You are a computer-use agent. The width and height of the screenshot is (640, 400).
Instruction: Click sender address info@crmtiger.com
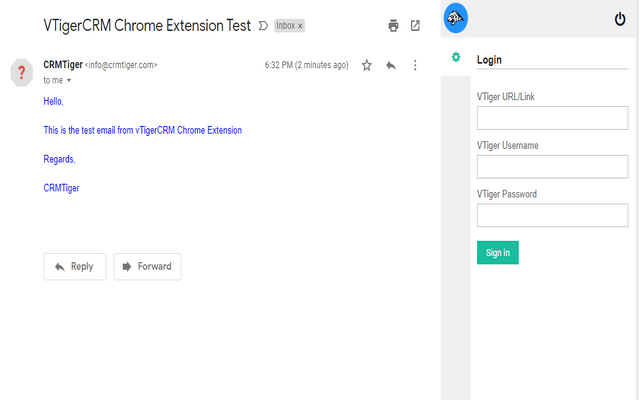point(121,65)
